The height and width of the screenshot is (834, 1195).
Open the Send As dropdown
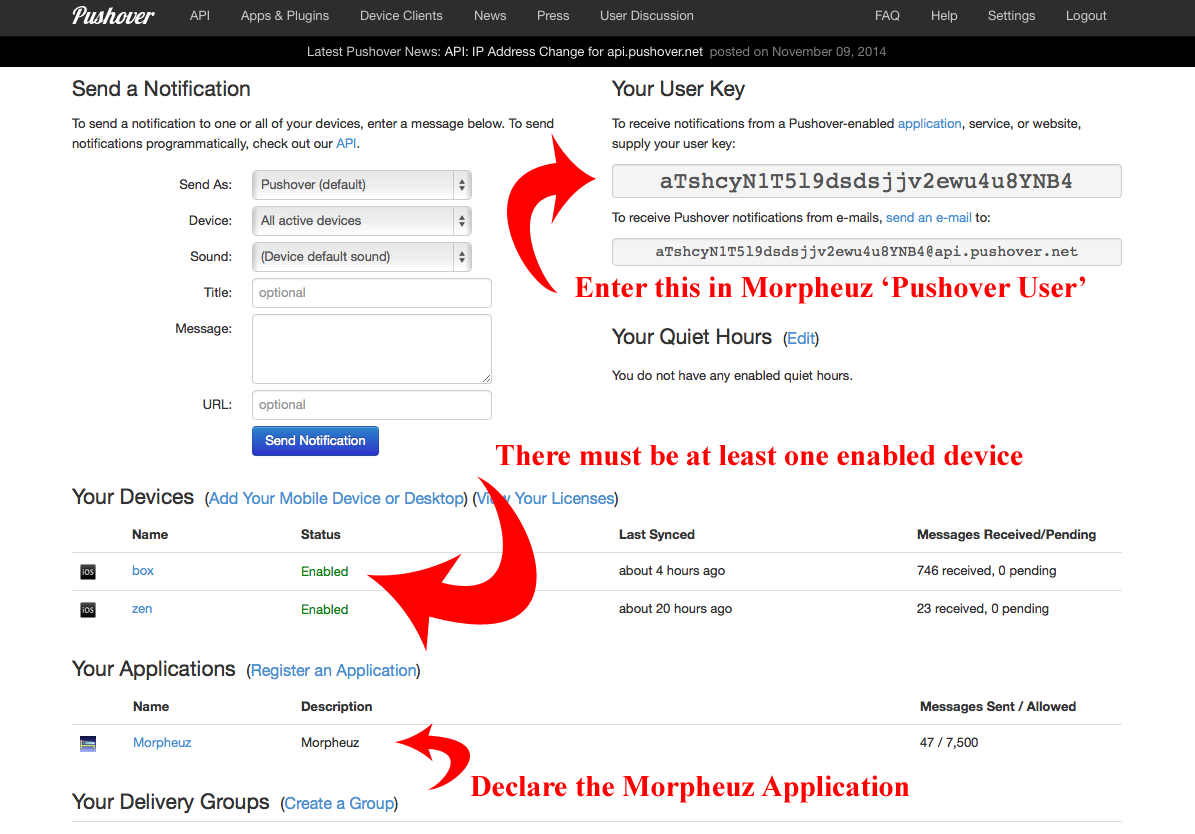tap(362, 184)
